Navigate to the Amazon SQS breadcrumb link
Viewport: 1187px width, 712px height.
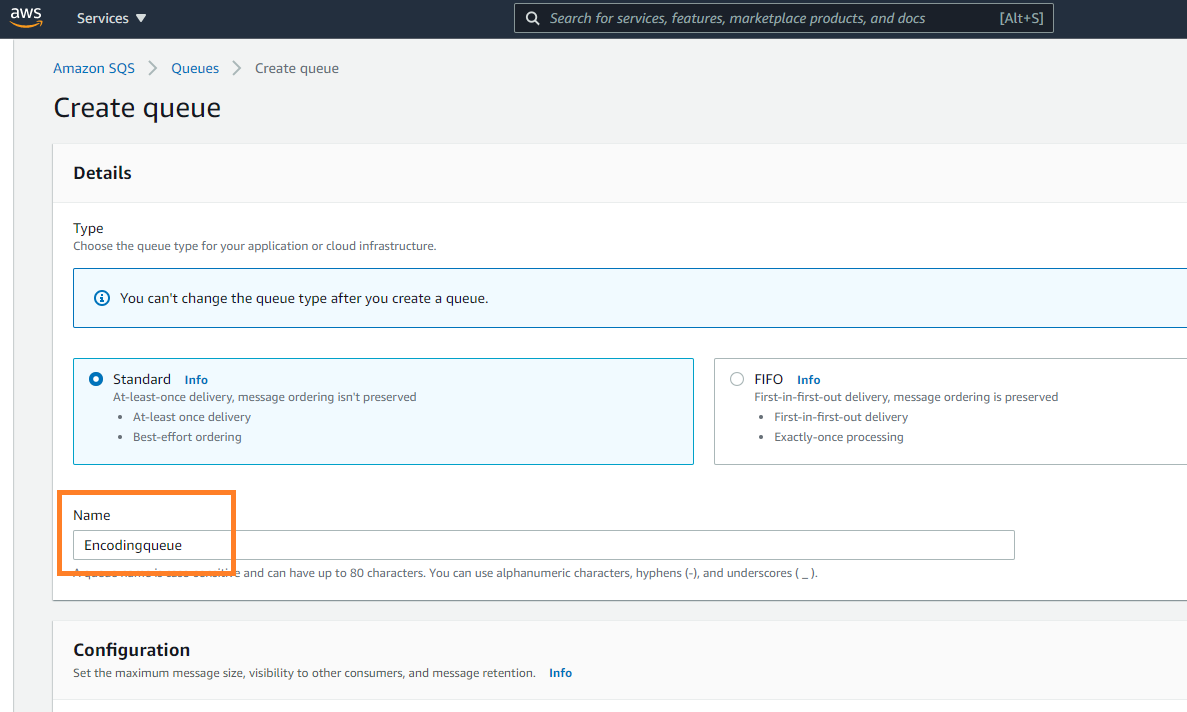coord(94,67)
